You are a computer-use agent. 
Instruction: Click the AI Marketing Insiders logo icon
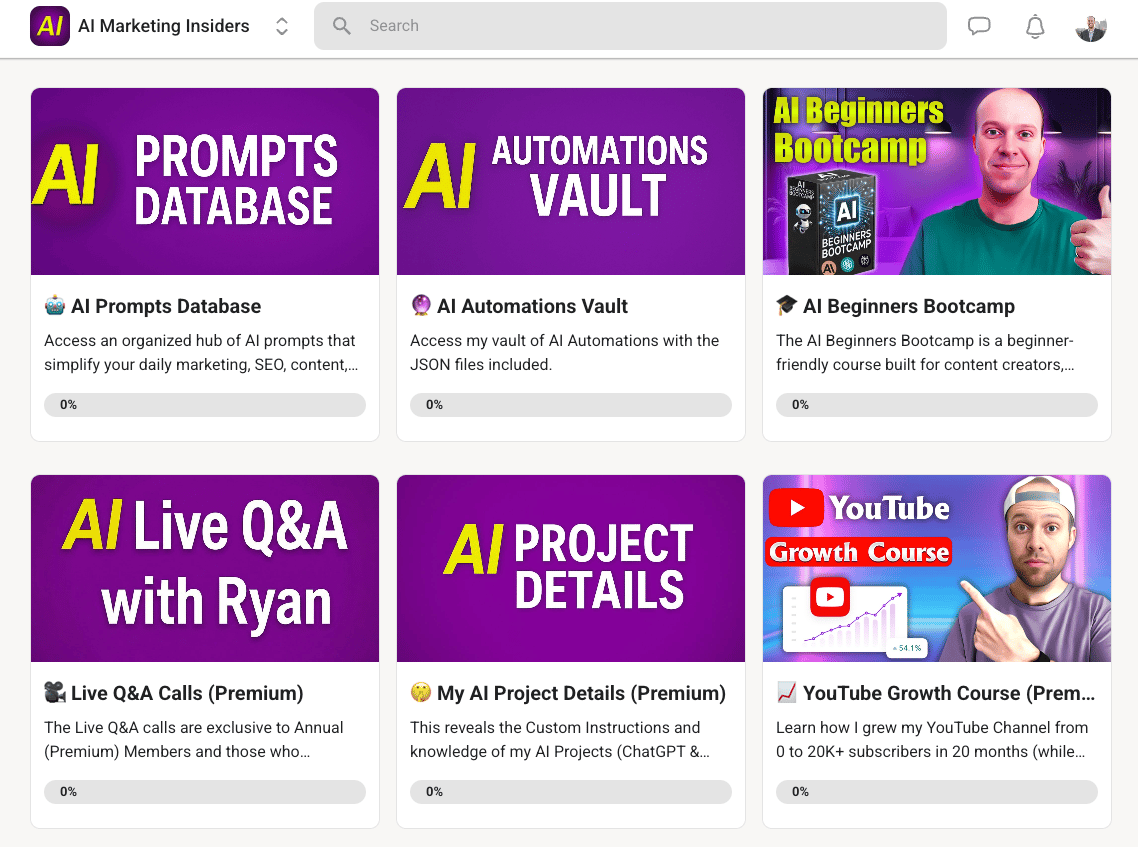pos(50,26)
